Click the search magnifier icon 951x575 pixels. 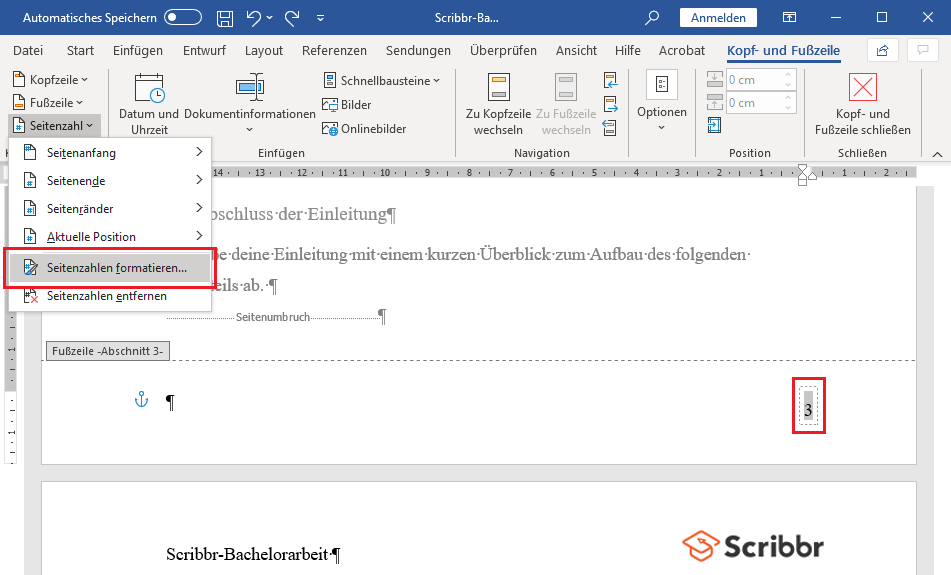(x=652, y=18)
